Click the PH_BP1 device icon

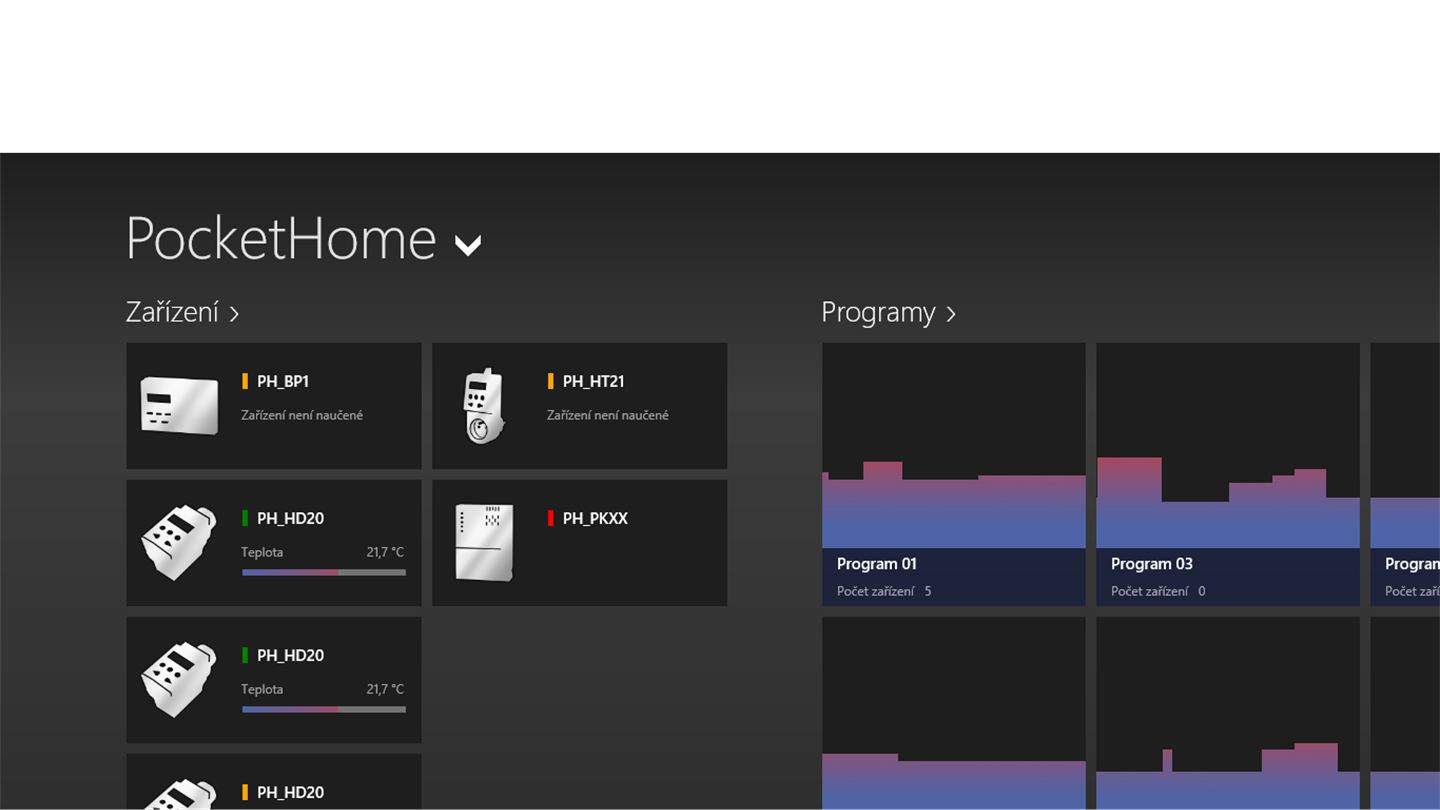(x=179, y=405)
